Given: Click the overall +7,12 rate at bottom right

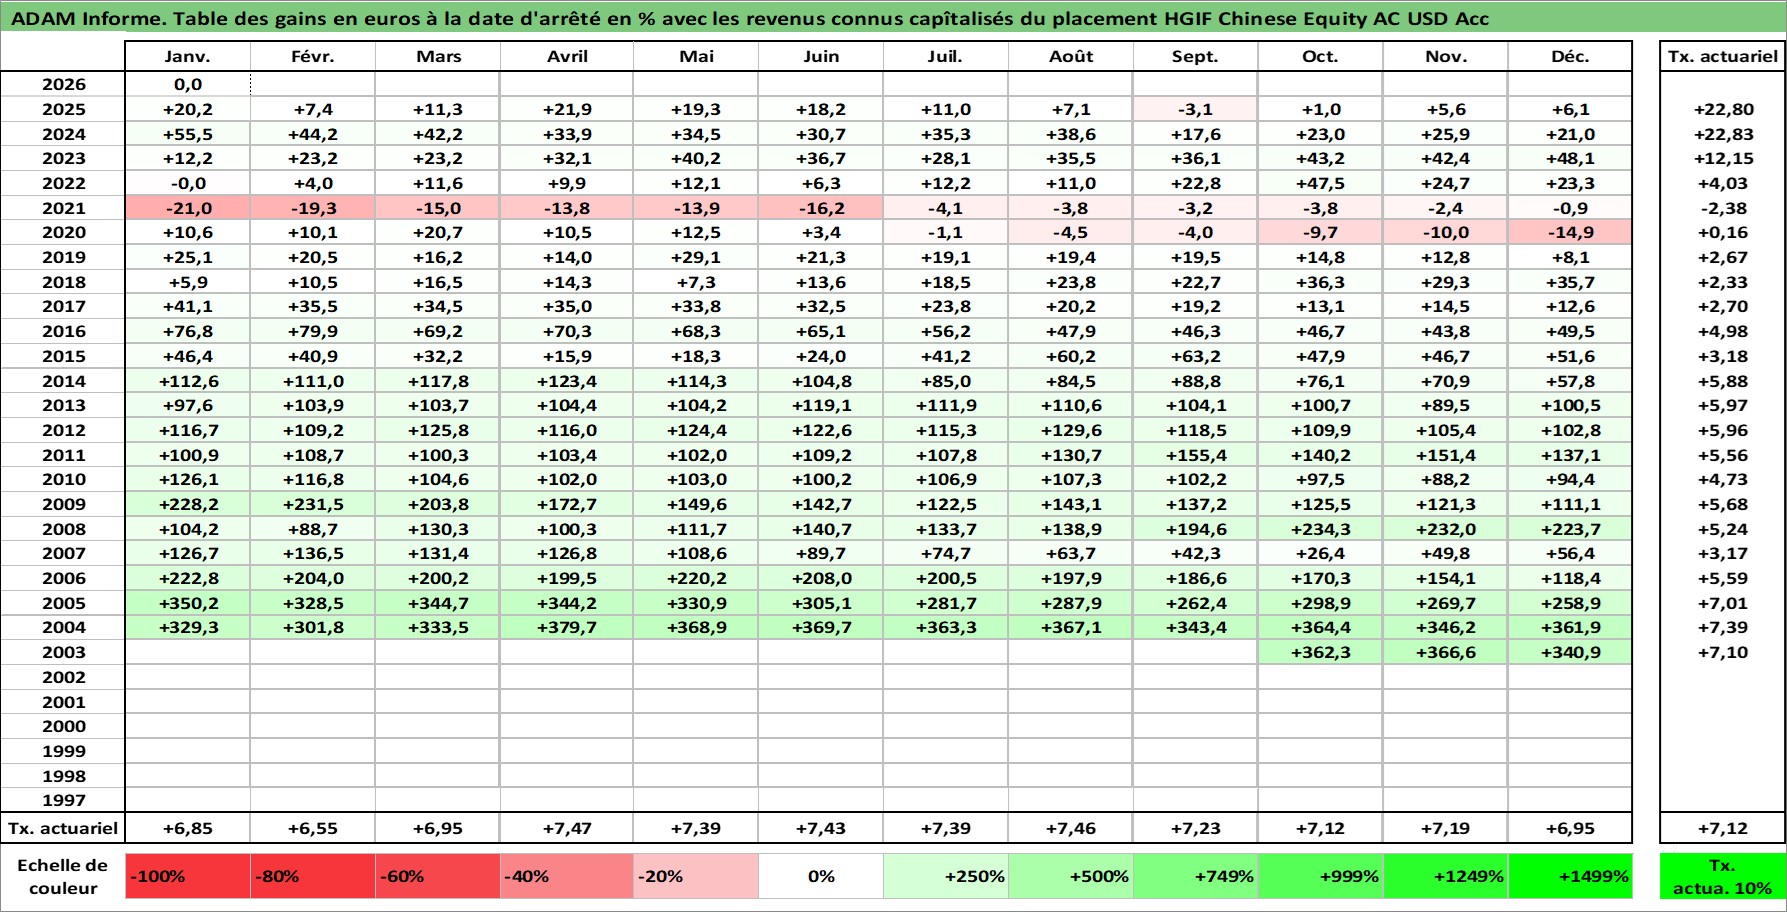Looking at the screenshot, I should (x=1722, y=828).
